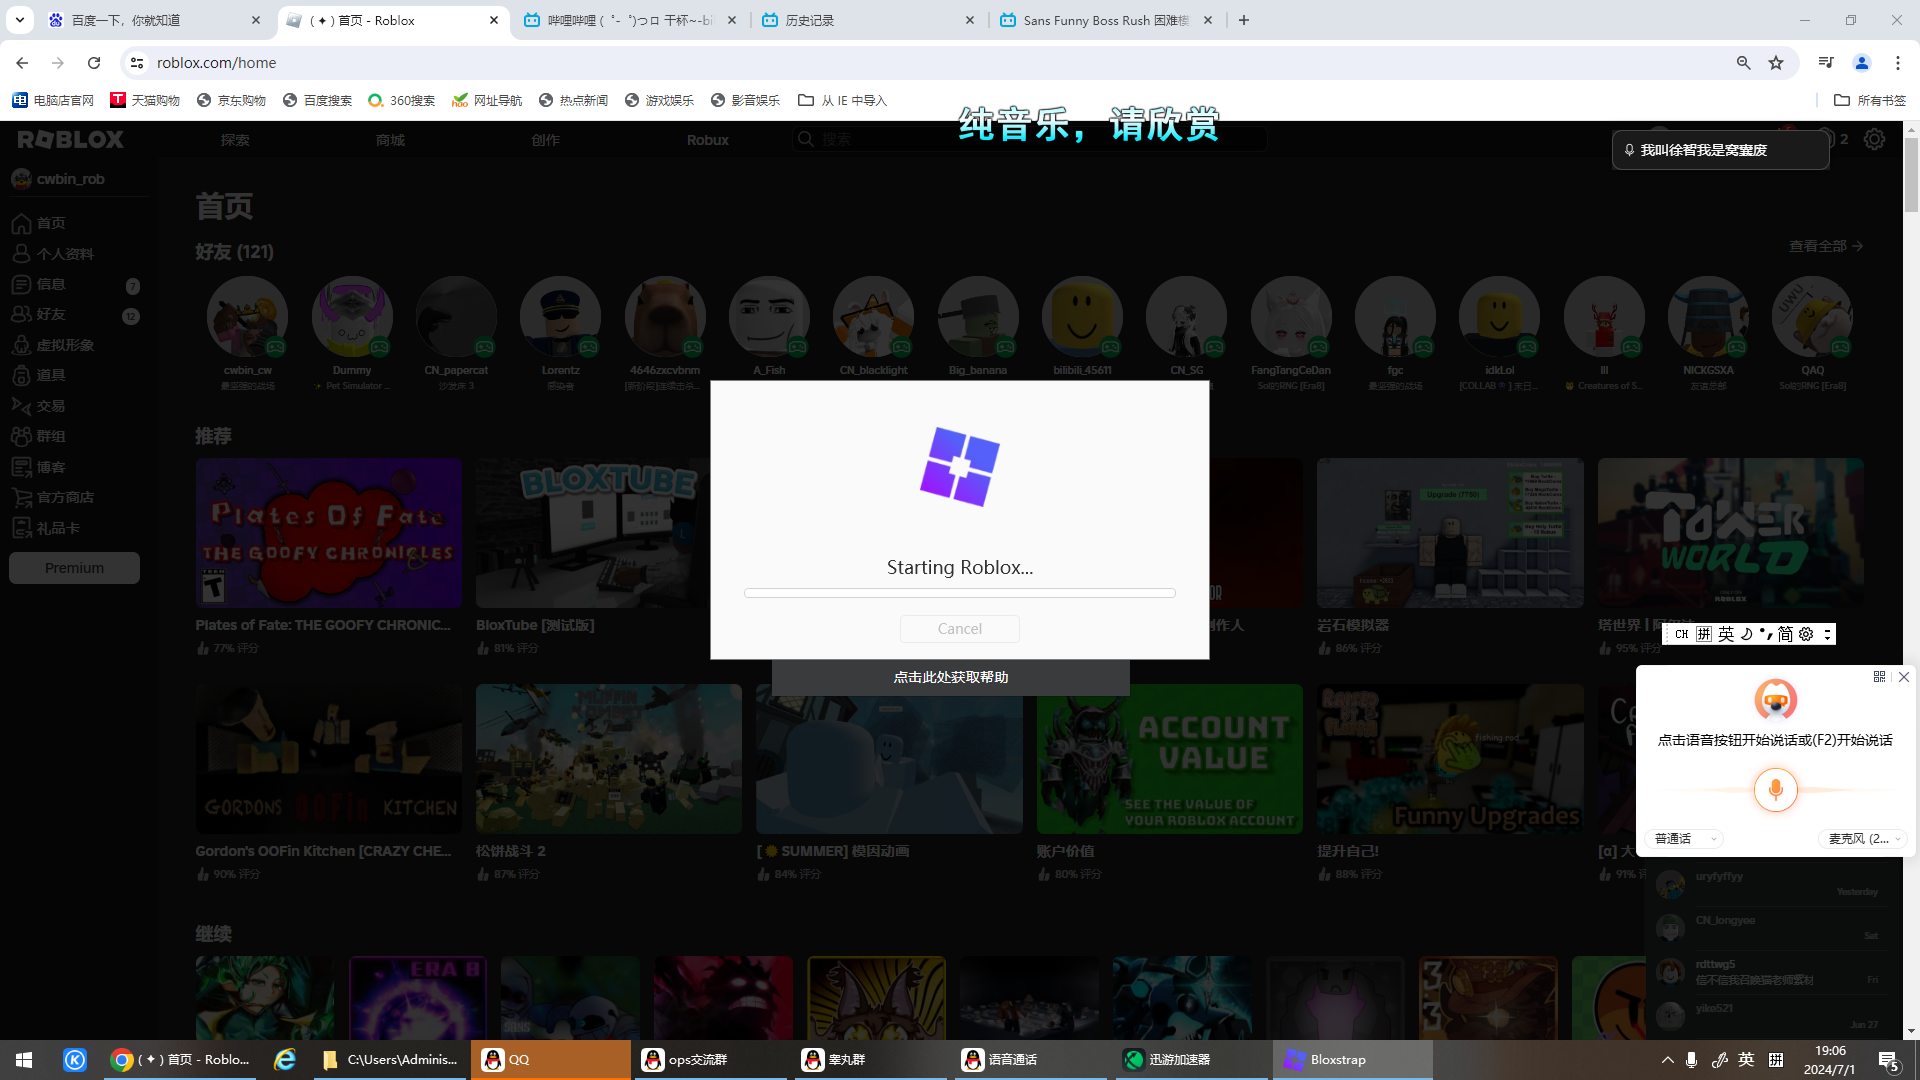Toggle 英 English mode in IME bar
This screenshot has height=1080, width=1920.
click(x=1726, y=634)
